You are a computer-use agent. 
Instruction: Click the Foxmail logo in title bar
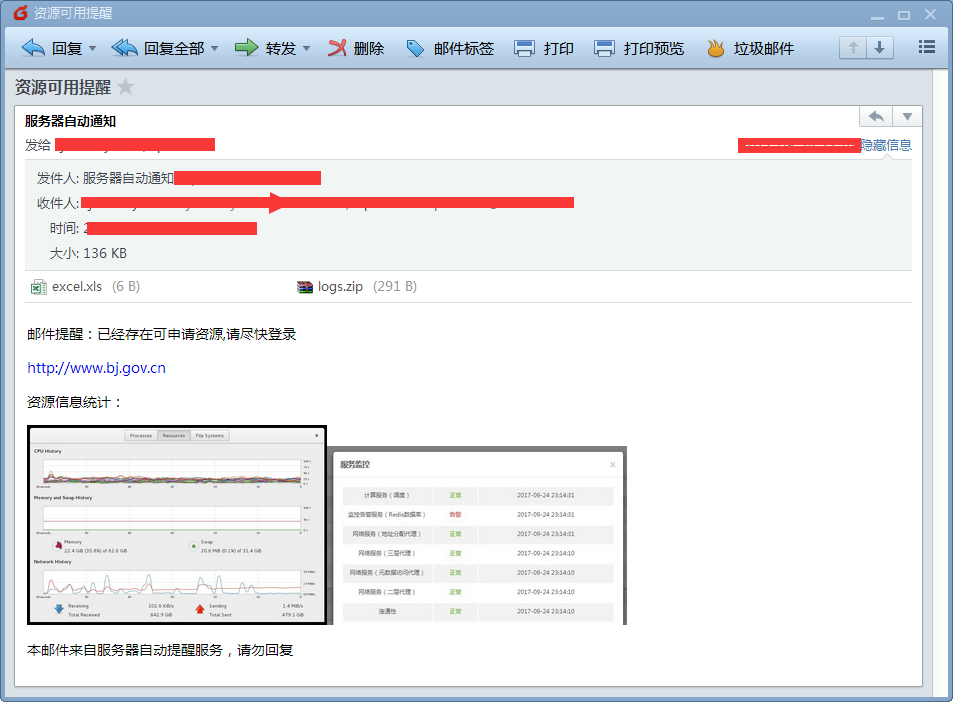click(21, 13)
